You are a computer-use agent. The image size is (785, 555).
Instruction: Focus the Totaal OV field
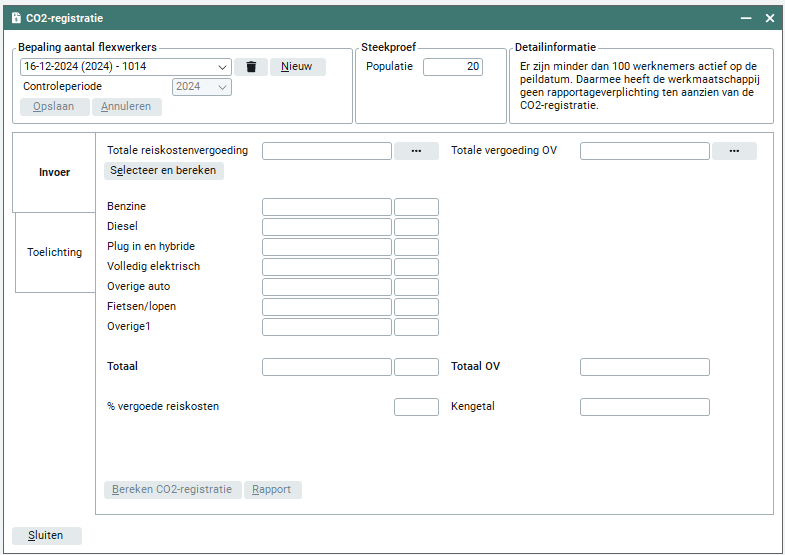pyautogui.click(x=644, y=367)
